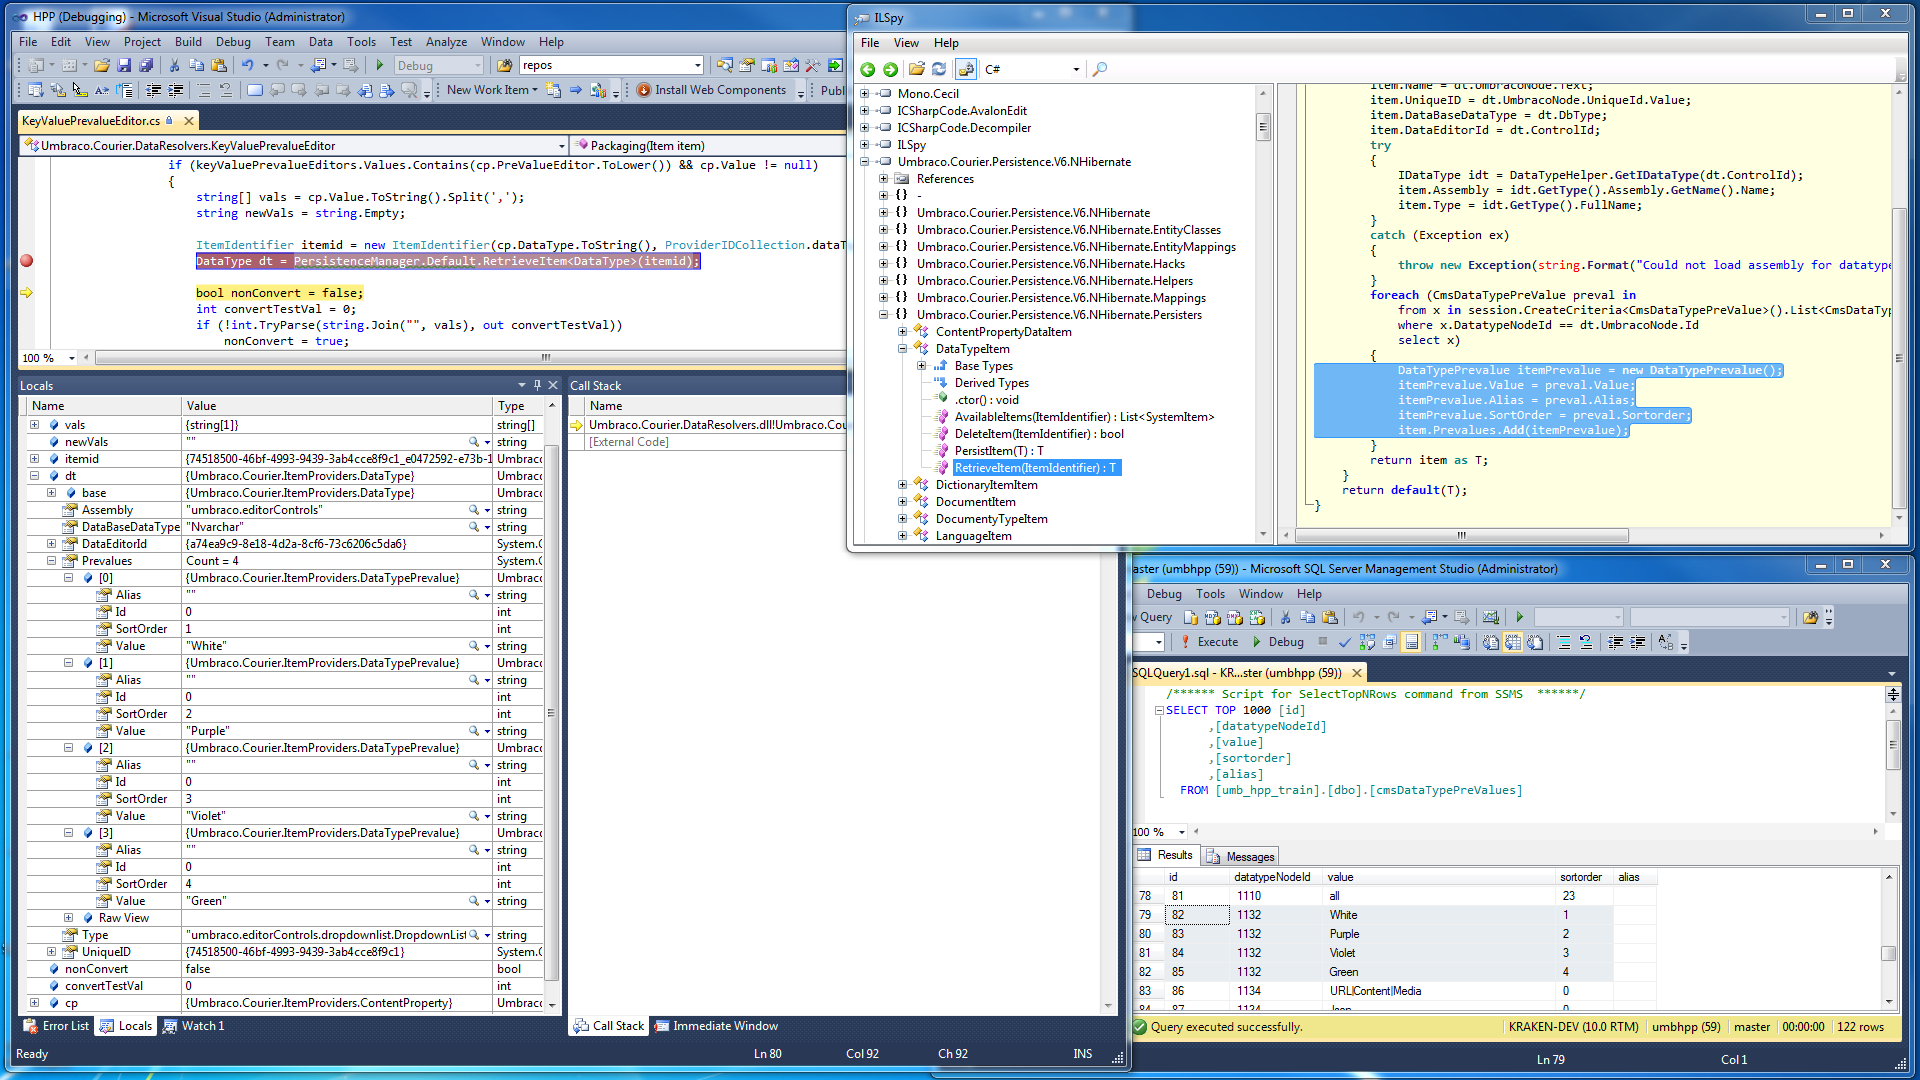Navigate back with green arrow in ILSpy
The image size is (1920, 1080).
point(867,70)
